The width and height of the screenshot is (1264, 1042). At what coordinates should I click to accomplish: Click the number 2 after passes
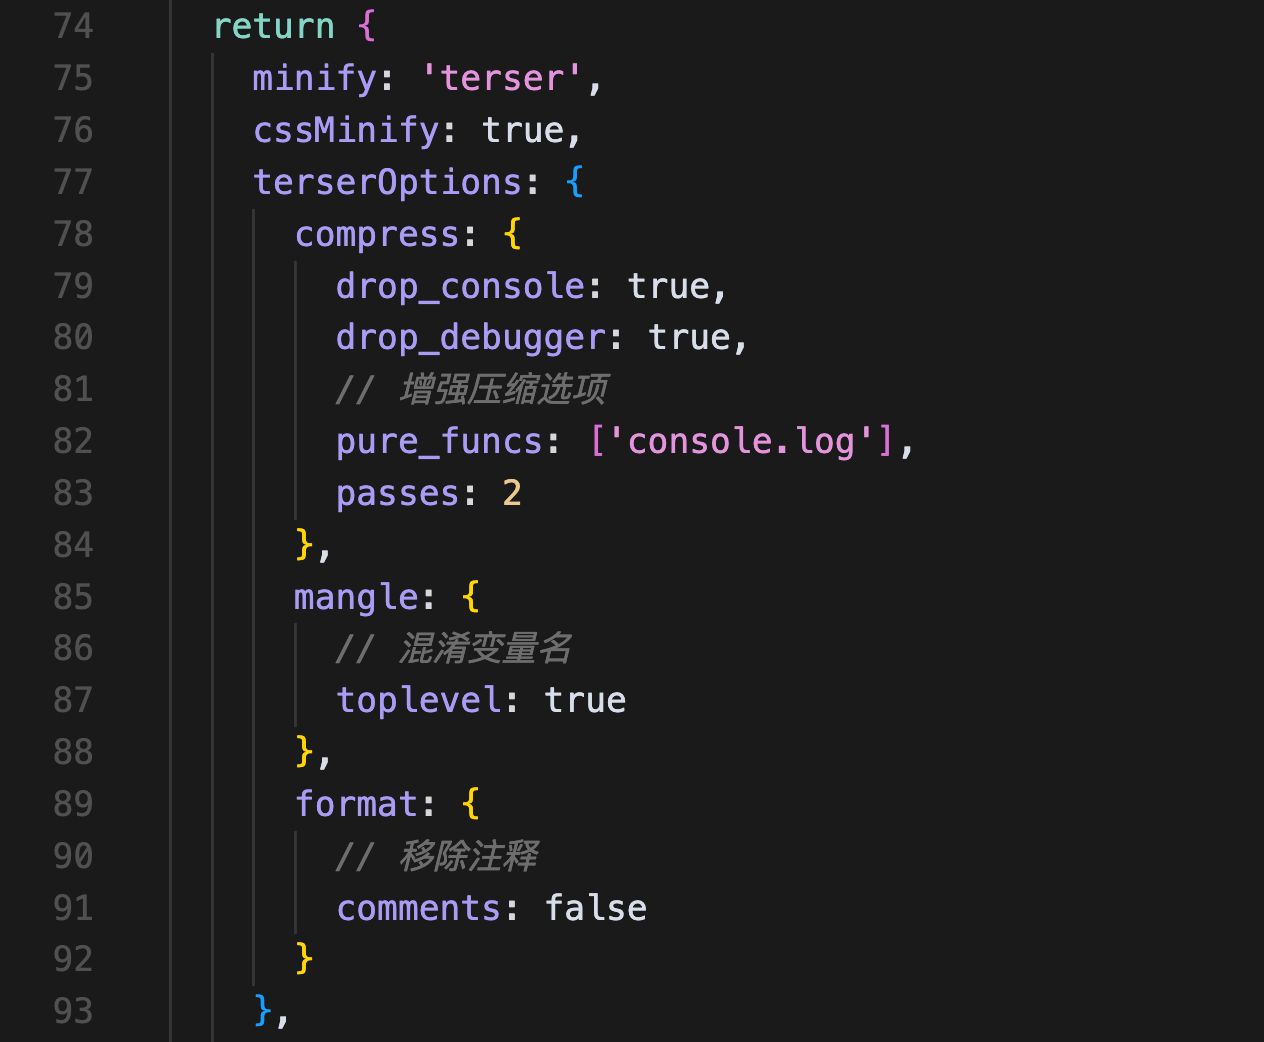pos(512,493)
